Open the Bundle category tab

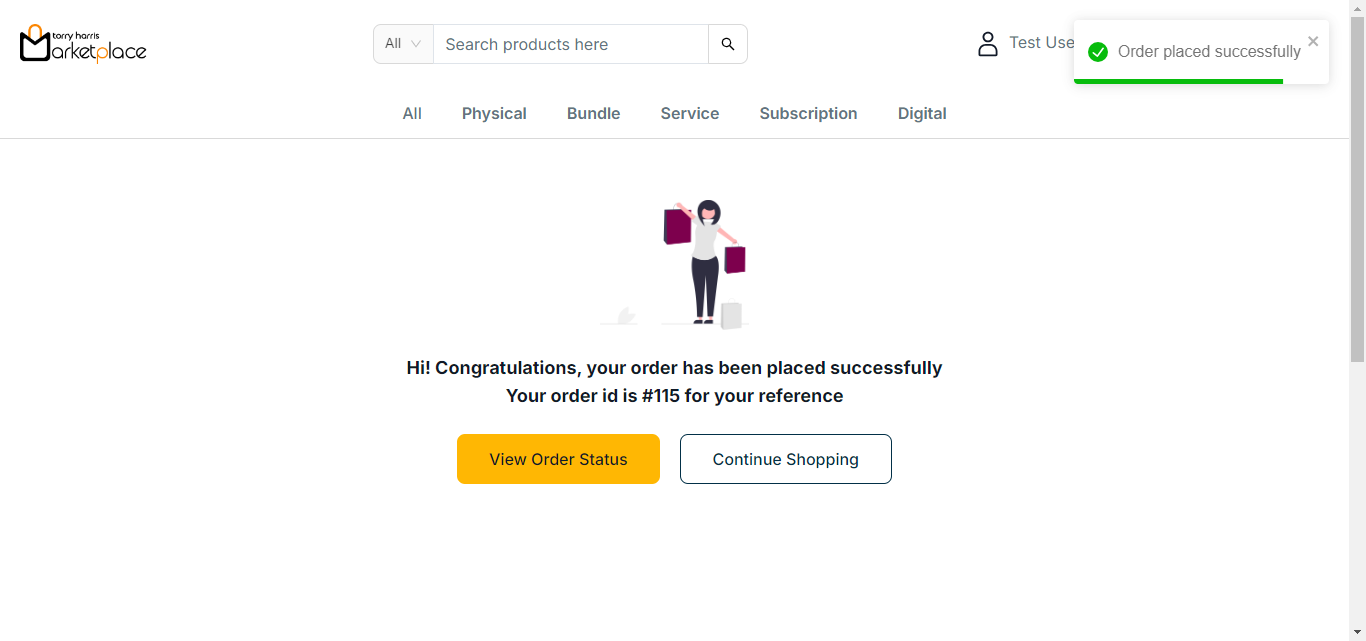593,114
